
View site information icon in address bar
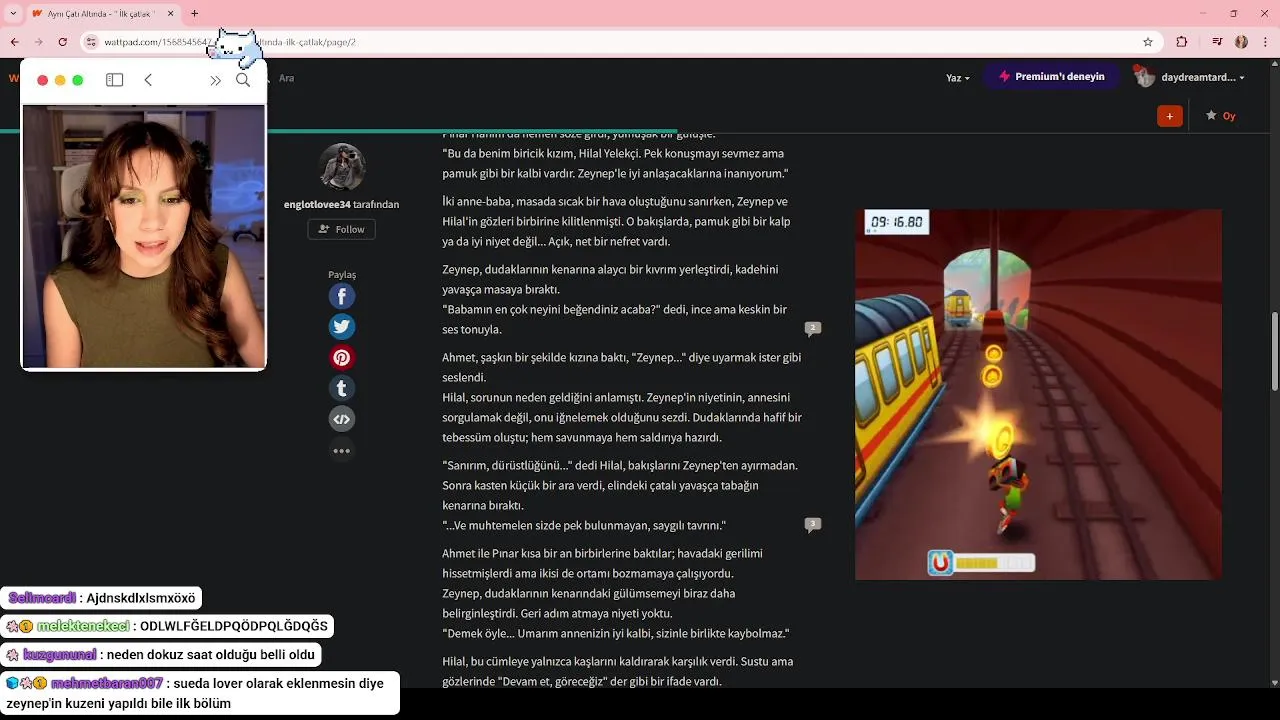tap(91, 42)
